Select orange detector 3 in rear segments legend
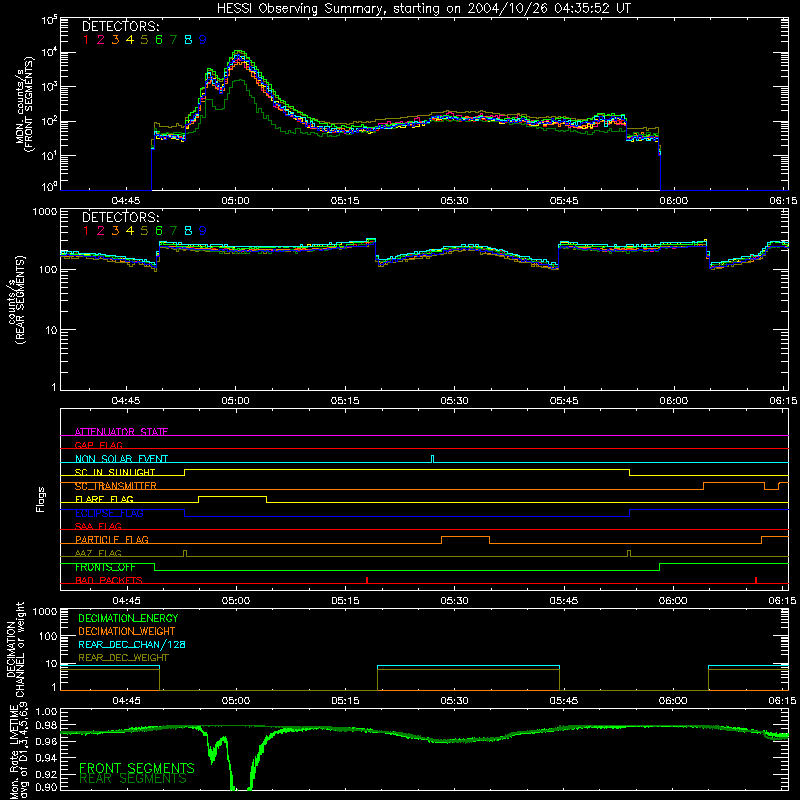Screen dimensions: 800x800 click(115, 231)
